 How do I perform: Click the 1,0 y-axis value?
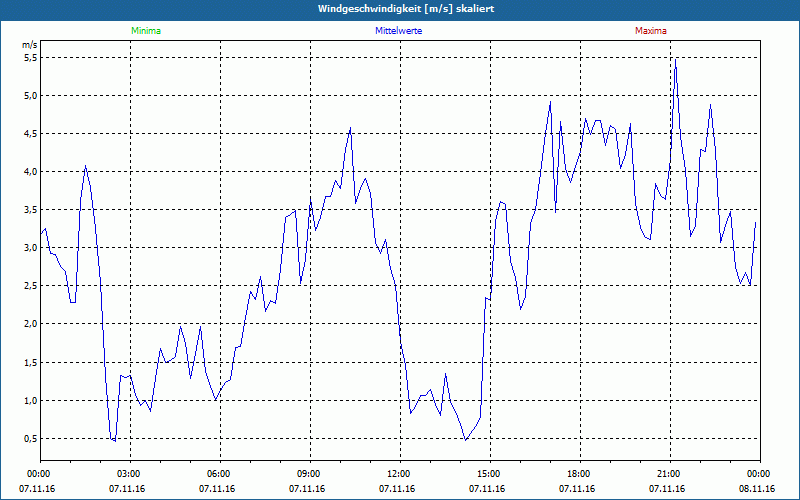coord(31,401)
